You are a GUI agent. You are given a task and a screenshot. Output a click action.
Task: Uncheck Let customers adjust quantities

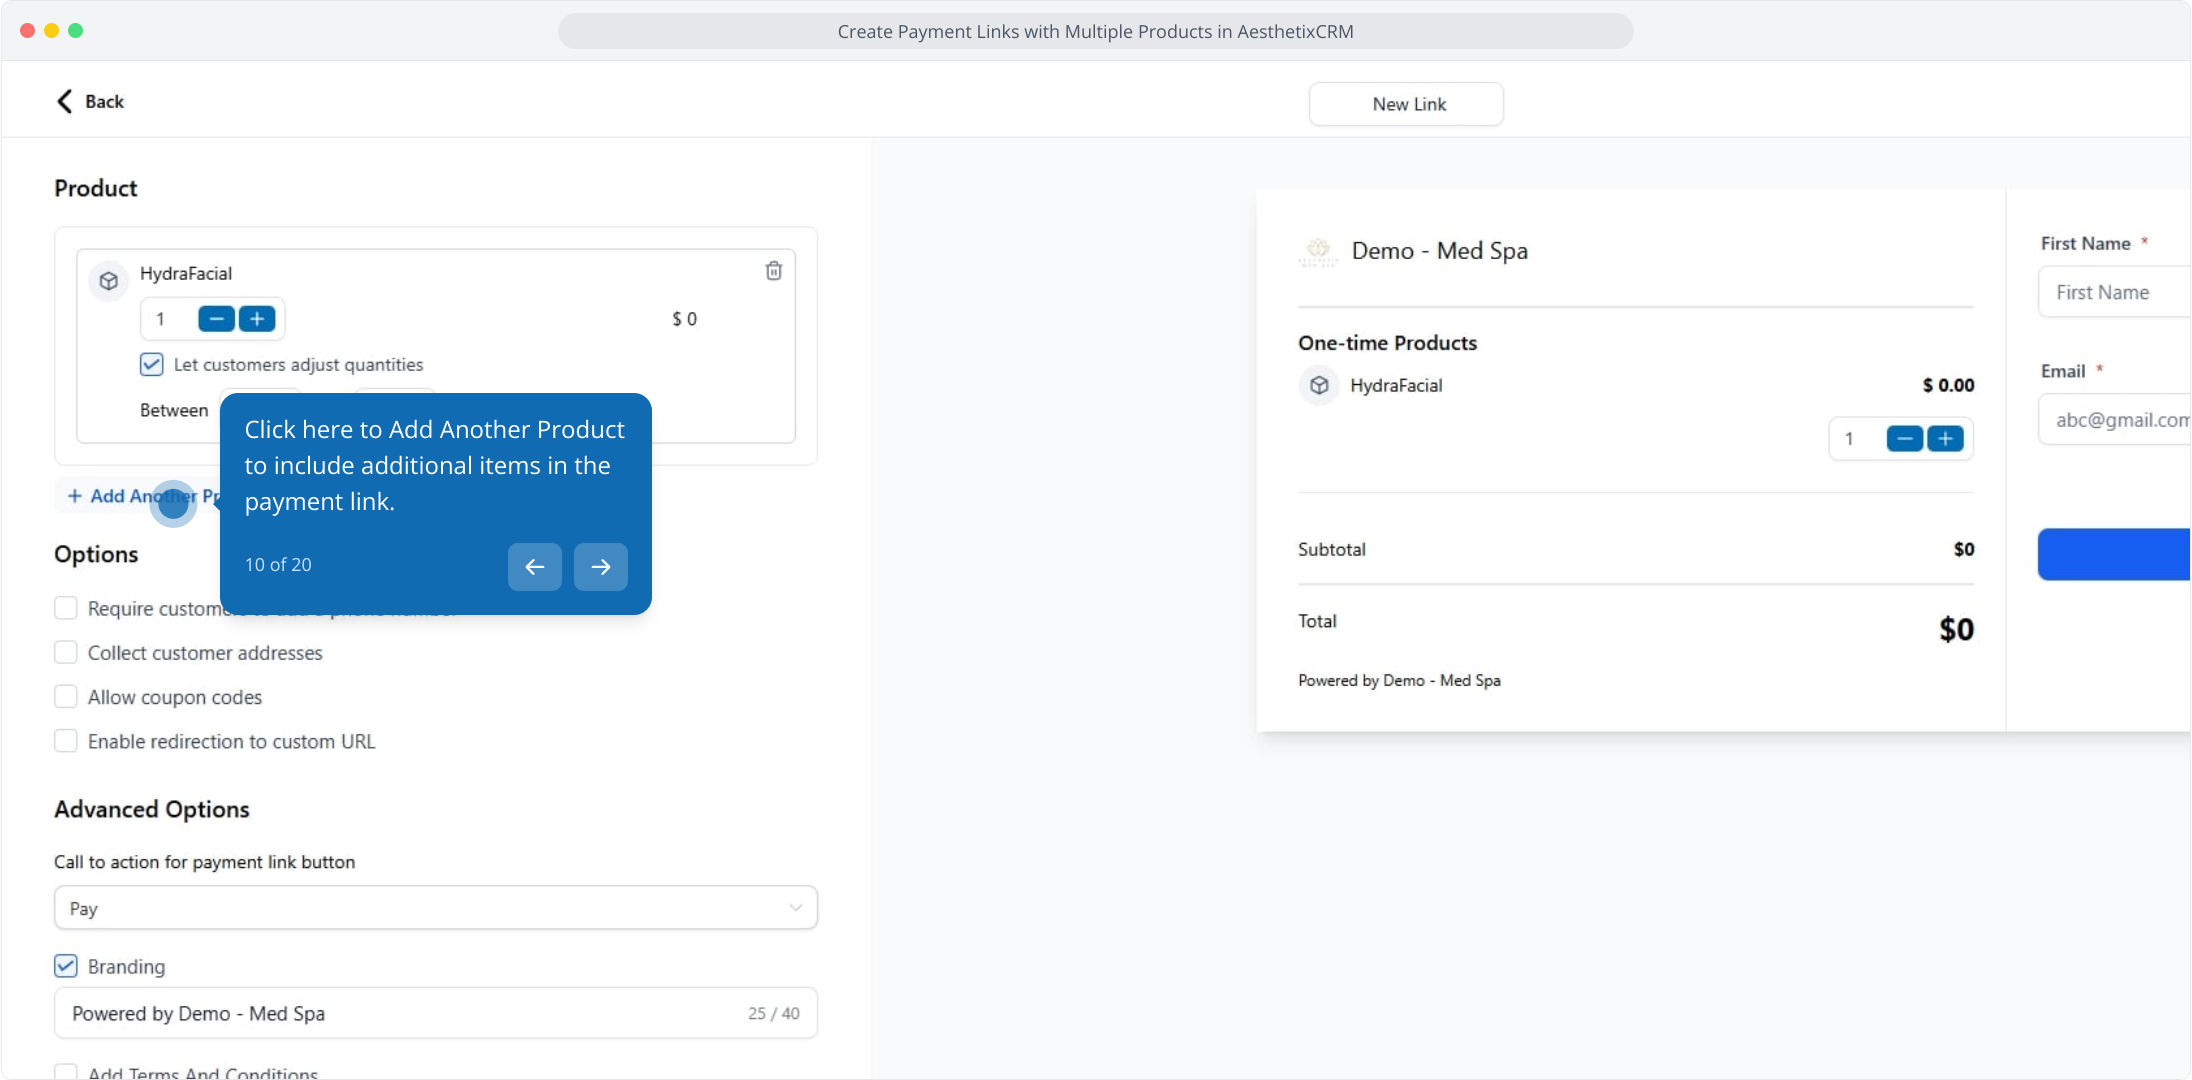tap(151, 364)
